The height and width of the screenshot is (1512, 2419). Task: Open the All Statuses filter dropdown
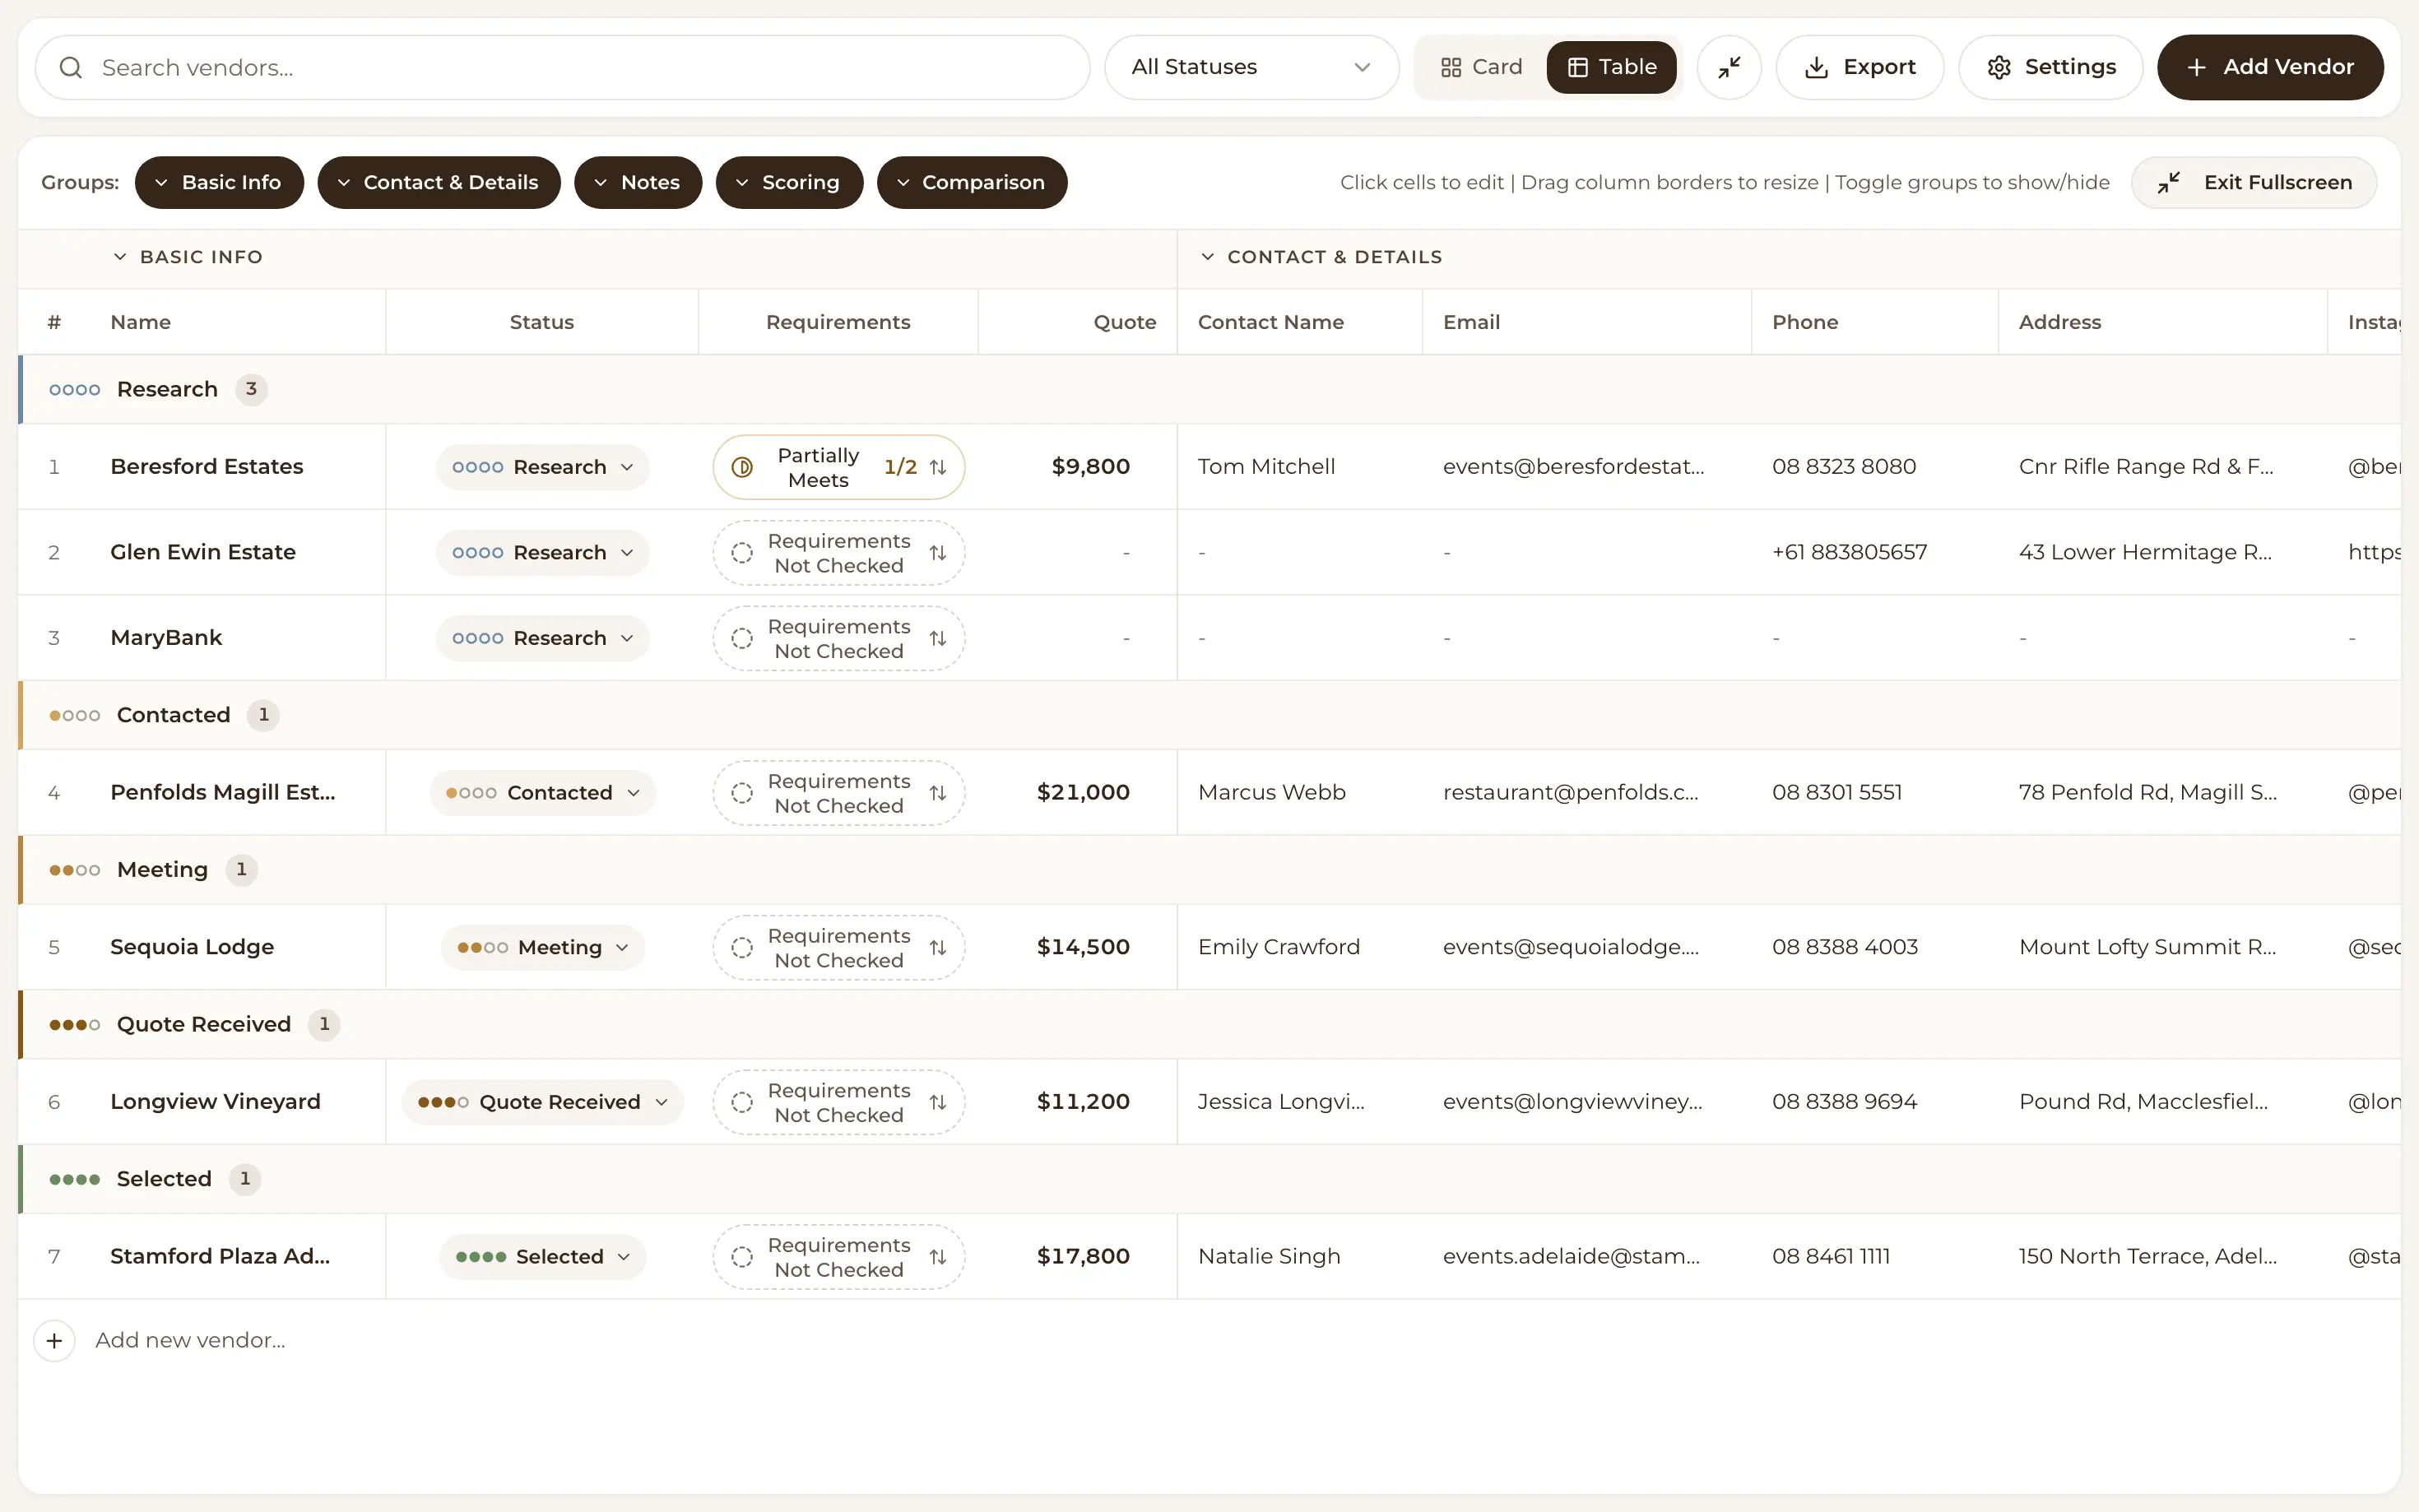tap(1251, 67)
